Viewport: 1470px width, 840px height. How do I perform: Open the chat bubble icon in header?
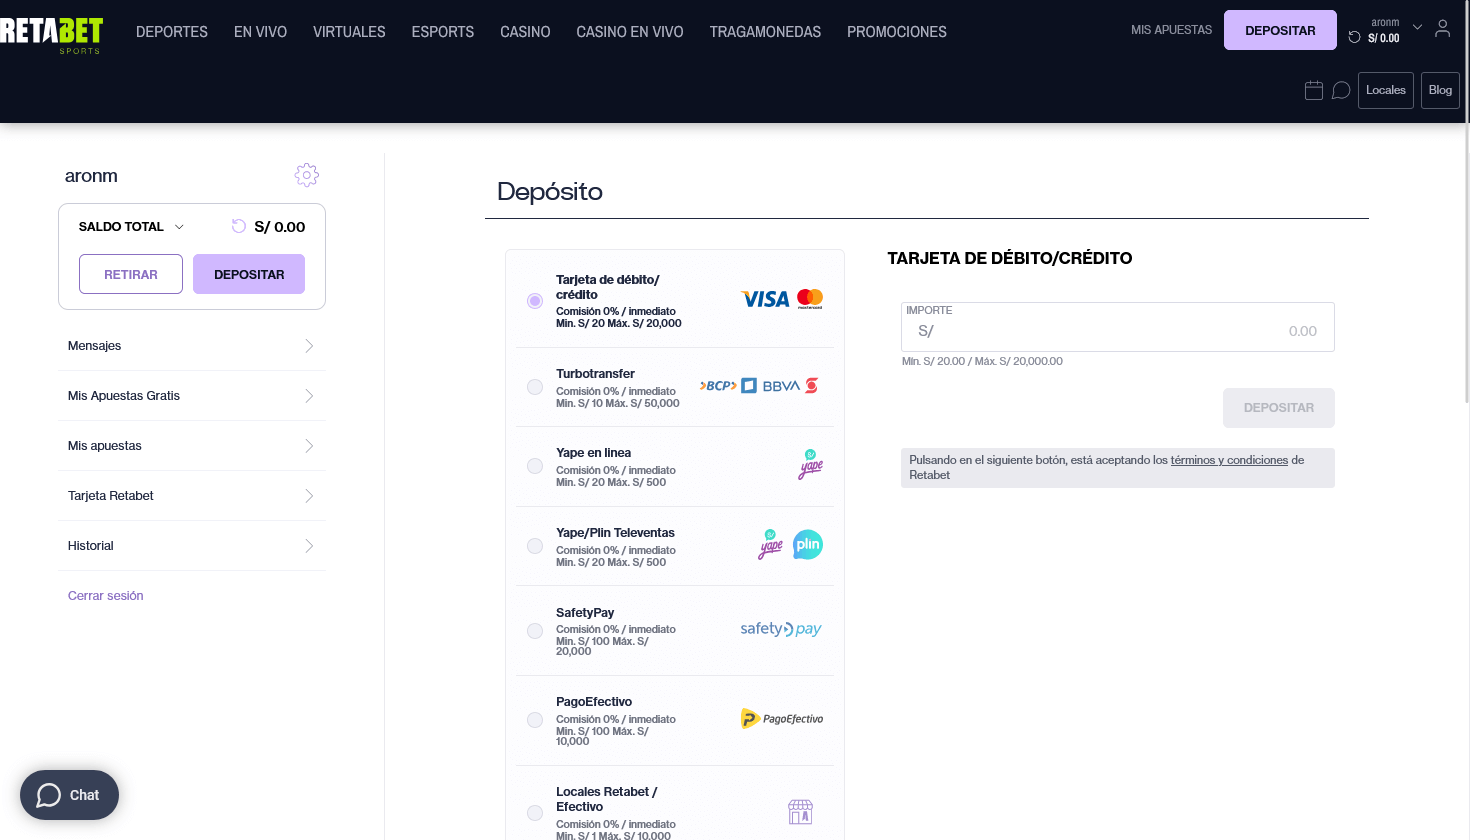[1341, 90]
